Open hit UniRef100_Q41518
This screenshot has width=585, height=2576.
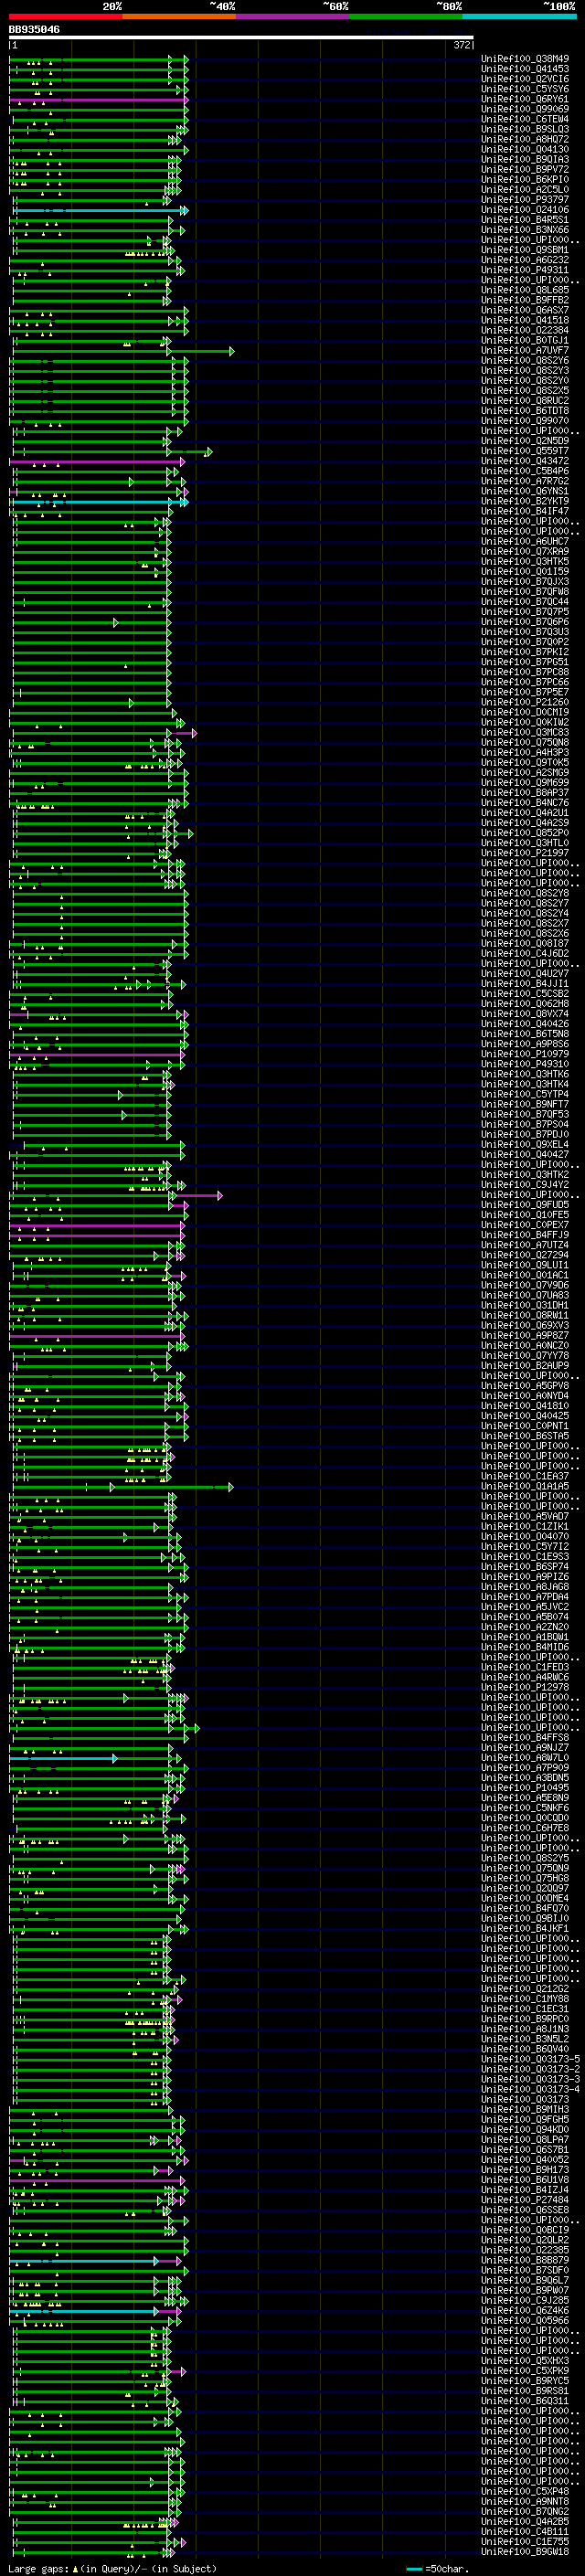(x=525, y=320)
